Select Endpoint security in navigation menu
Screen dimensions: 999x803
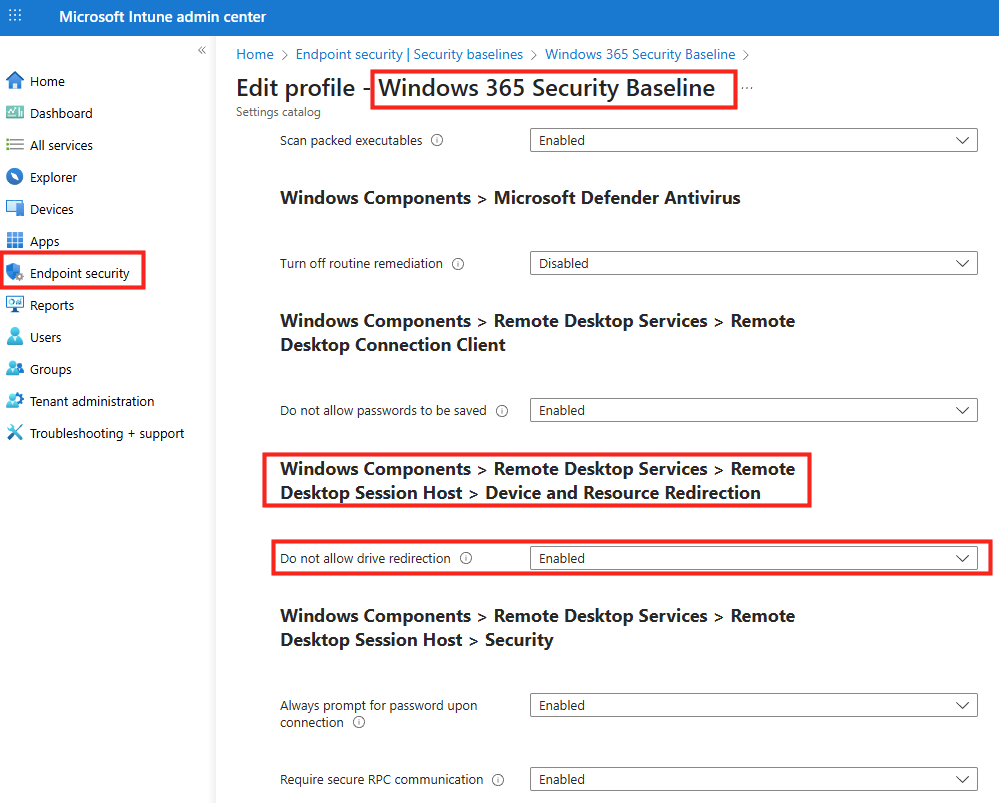click(x=79, y=273)
